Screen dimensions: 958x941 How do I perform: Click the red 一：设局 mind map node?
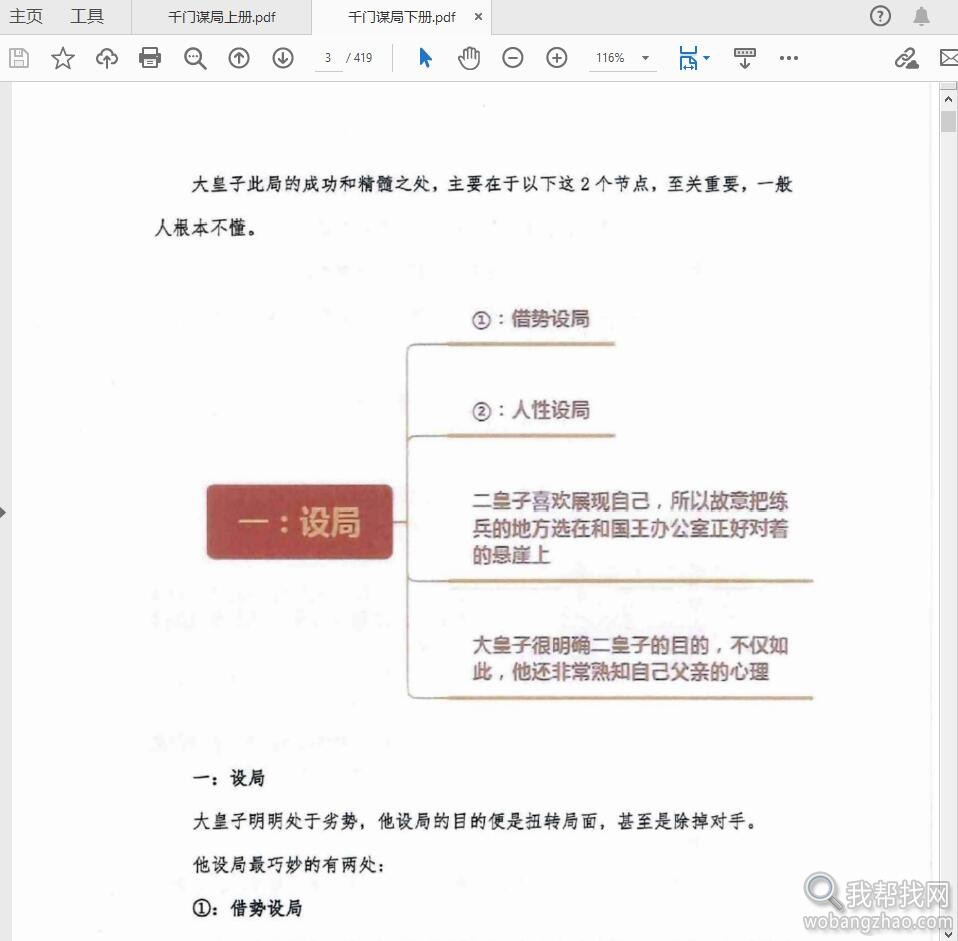[299, 521]
